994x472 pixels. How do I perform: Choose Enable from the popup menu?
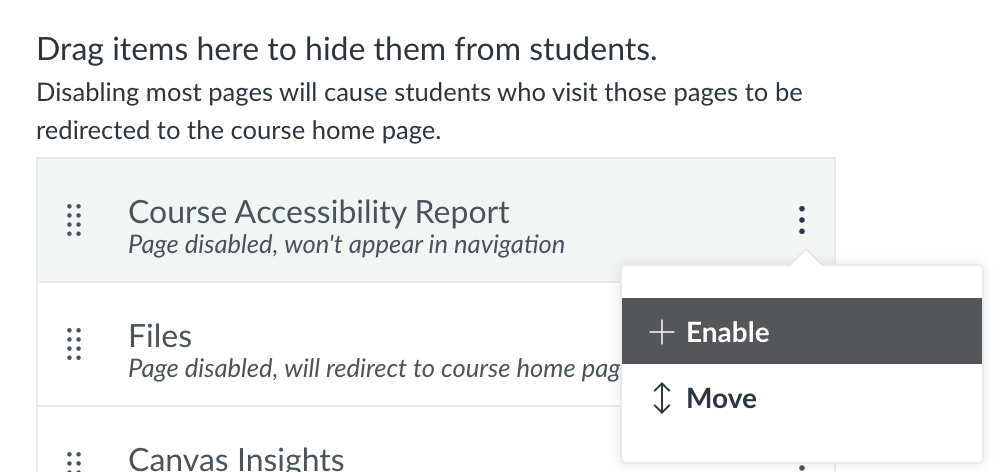(727, 333)
